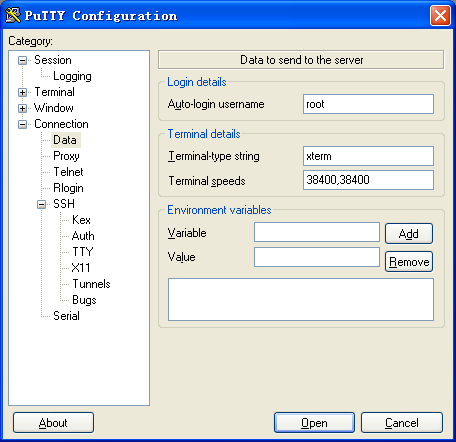Expand the Terminal tree node
This screenshot has width=456, height=442.
tap(22, 92)
